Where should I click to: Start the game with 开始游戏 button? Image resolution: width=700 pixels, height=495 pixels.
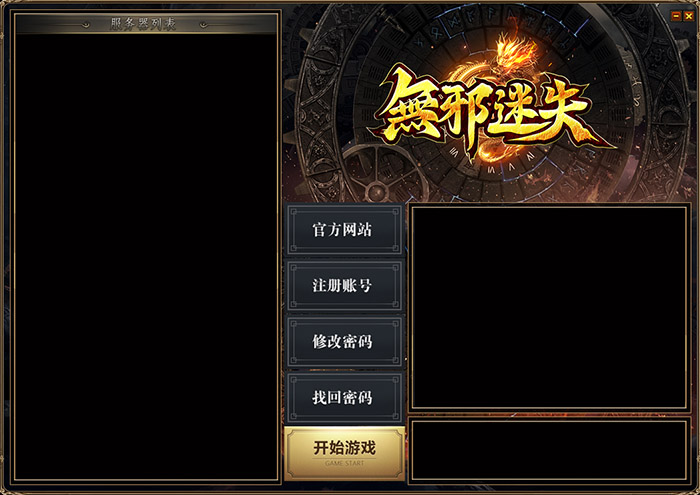tap(344, 453)
